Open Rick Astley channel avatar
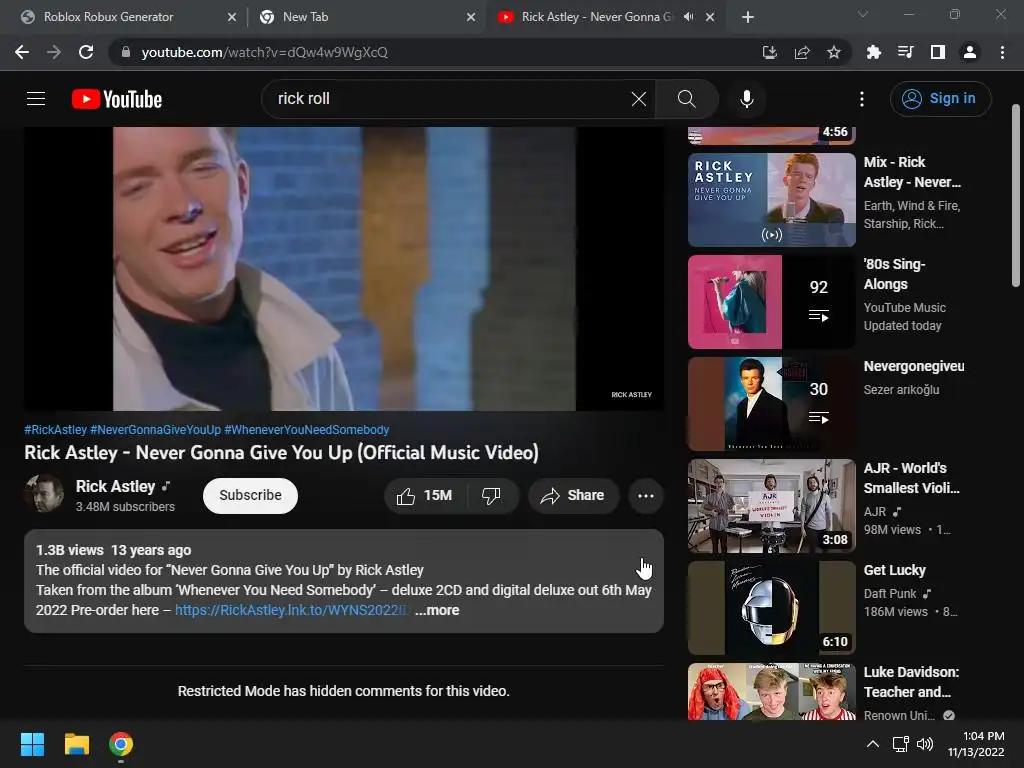The width and height of the screenshot is (1024, 768). [x=44, y=494]
